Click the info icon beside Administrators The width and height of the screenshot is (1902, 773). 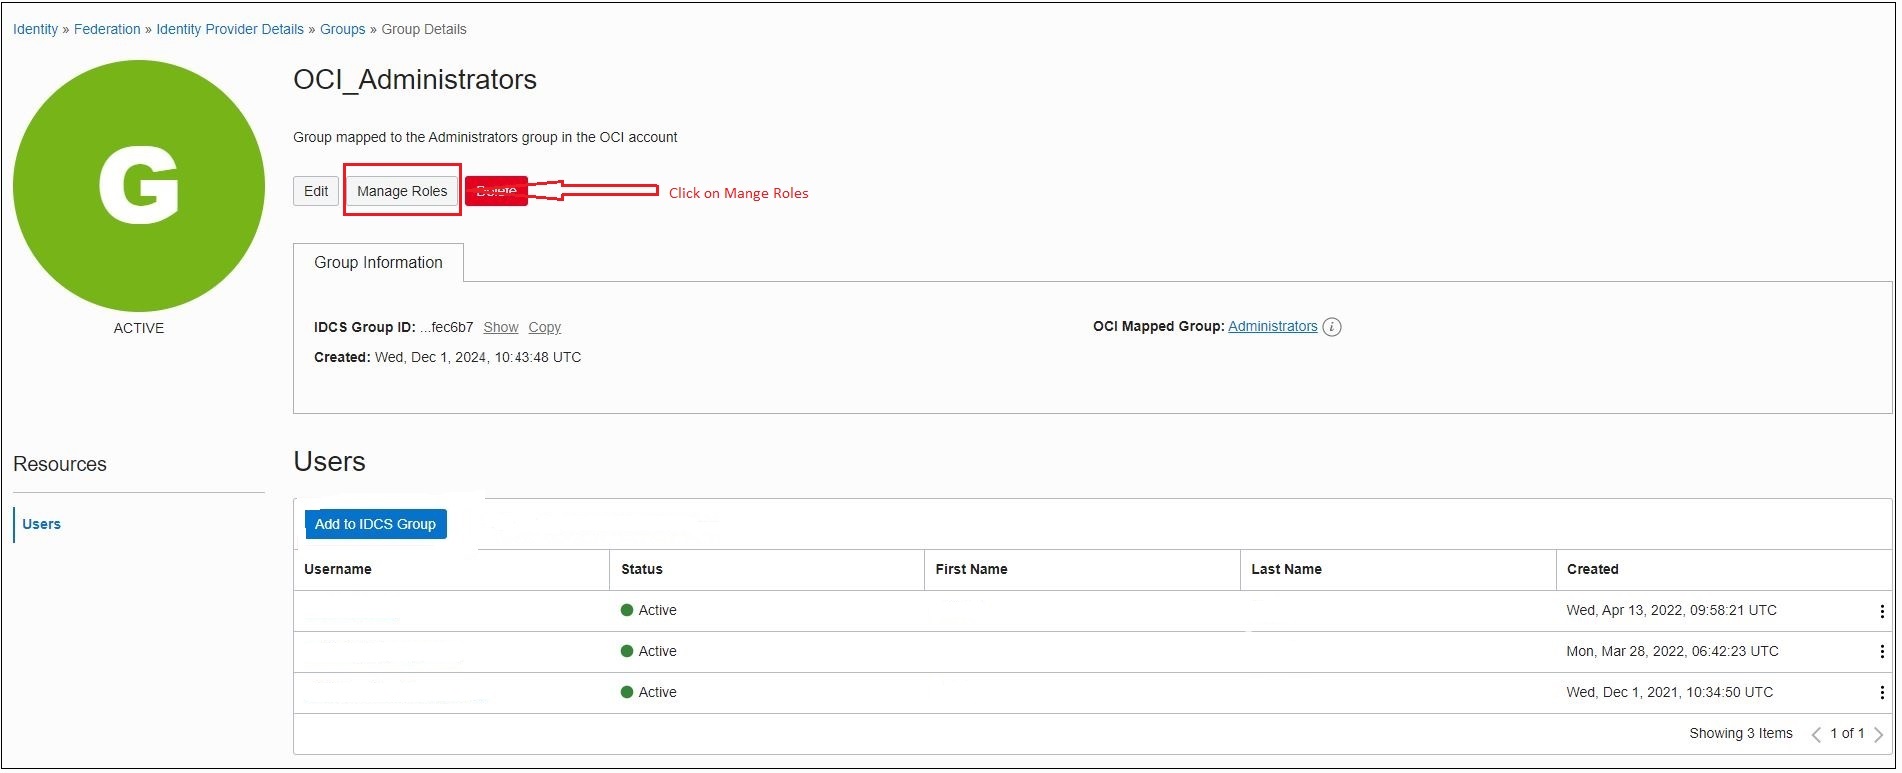click(x=1331, y=327)
